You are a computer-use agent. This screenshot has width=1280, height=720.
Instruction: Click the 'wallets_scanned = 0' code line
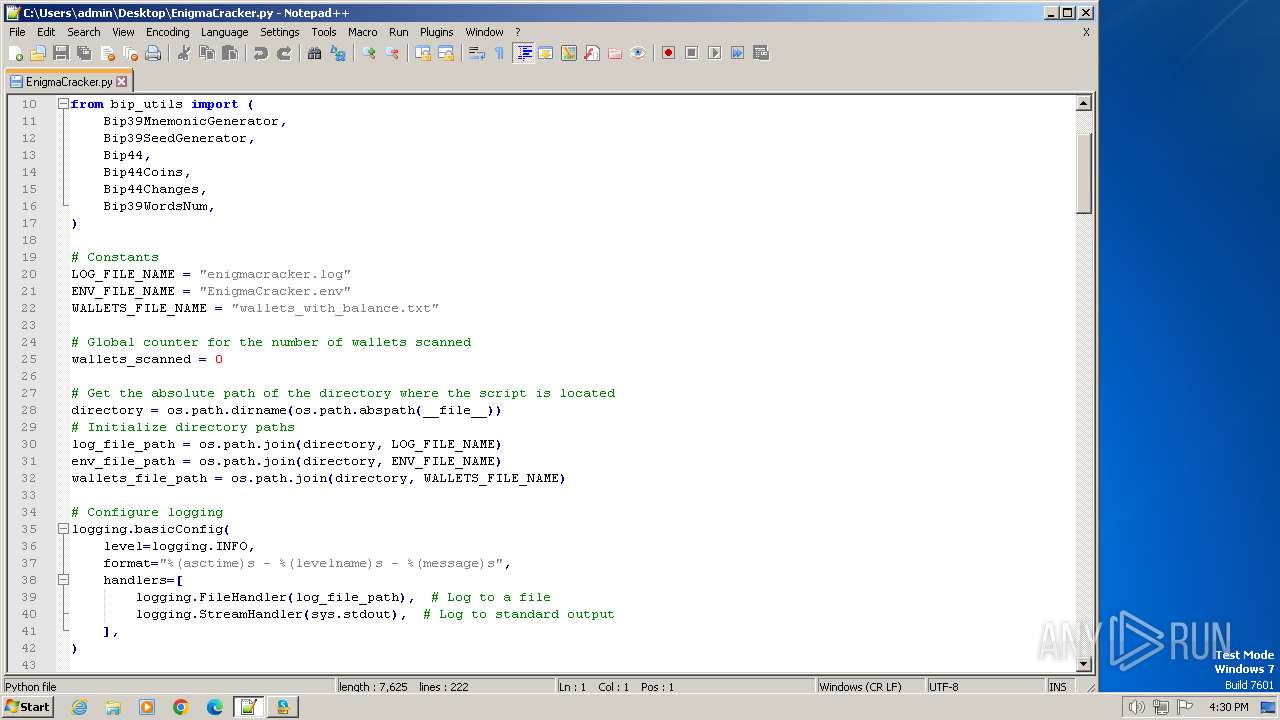147,359
